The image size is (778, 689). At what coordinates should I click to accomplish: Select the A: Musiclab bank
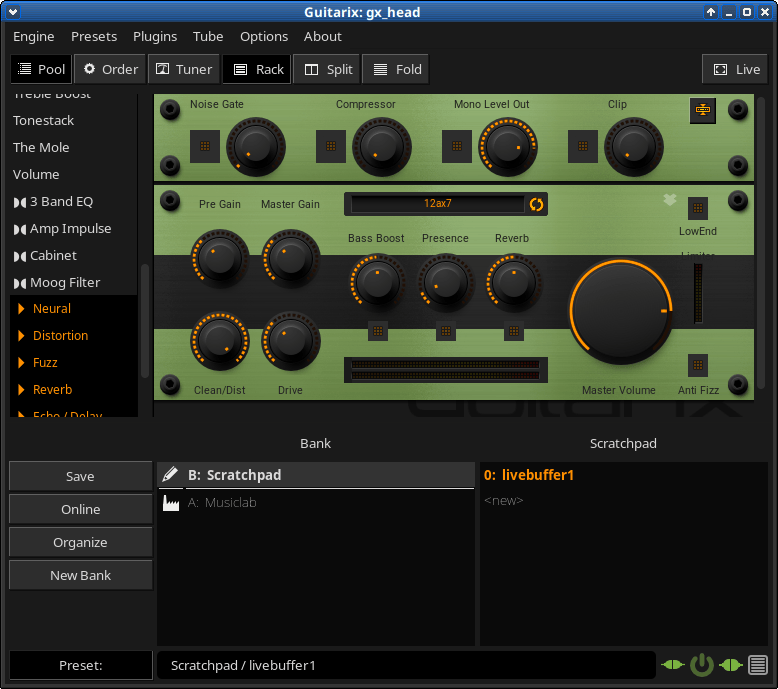coord(316,502)
